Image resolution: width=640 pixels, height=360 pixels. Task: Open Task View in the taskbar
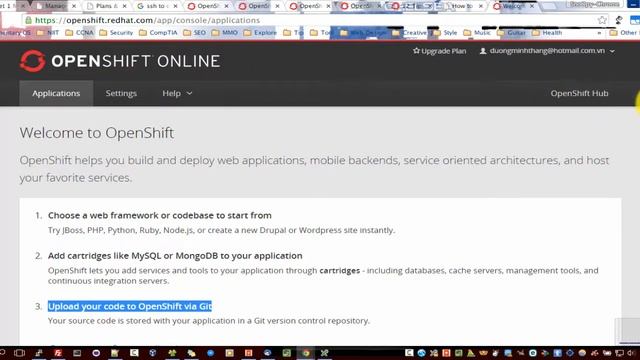pos(19,353)
